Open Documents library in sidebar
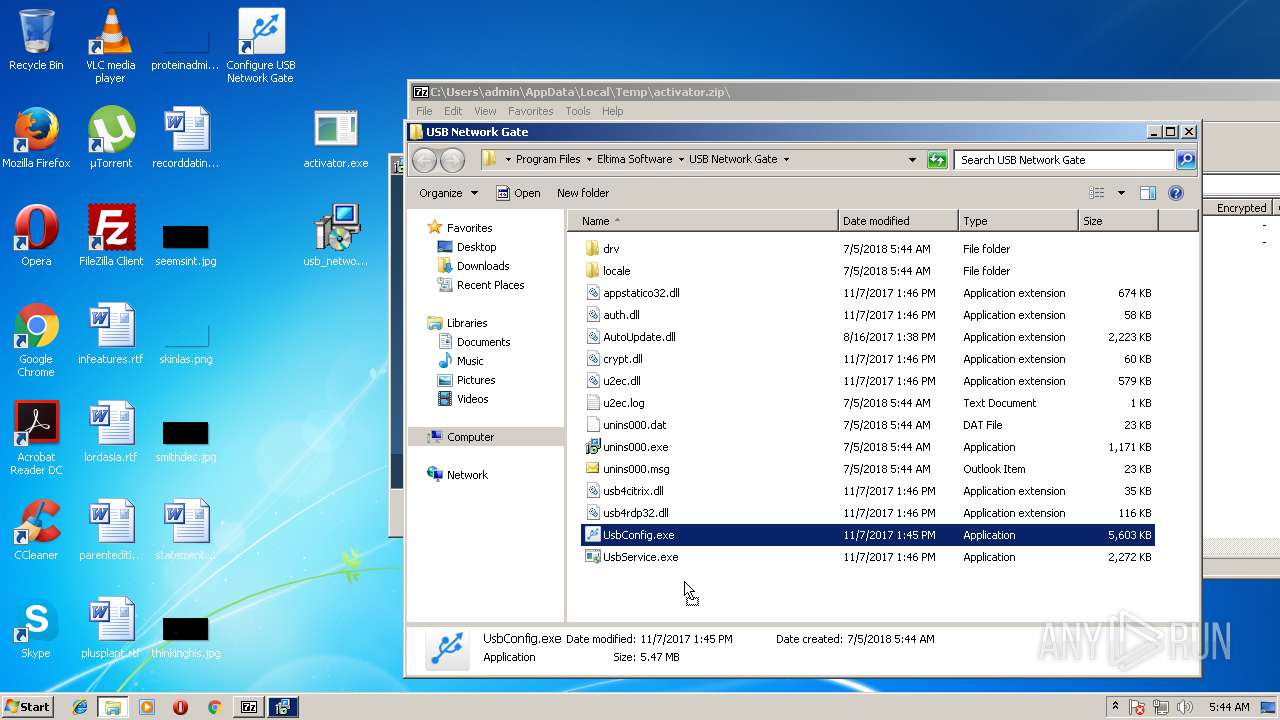Image resolution: width=1280 pixels, height=720 pixels. point(483,342)
